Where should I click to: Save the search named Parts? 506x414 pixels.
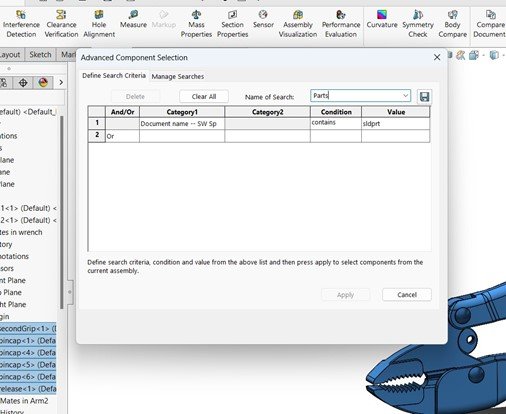pyautogui.click(x=424, y=97)
